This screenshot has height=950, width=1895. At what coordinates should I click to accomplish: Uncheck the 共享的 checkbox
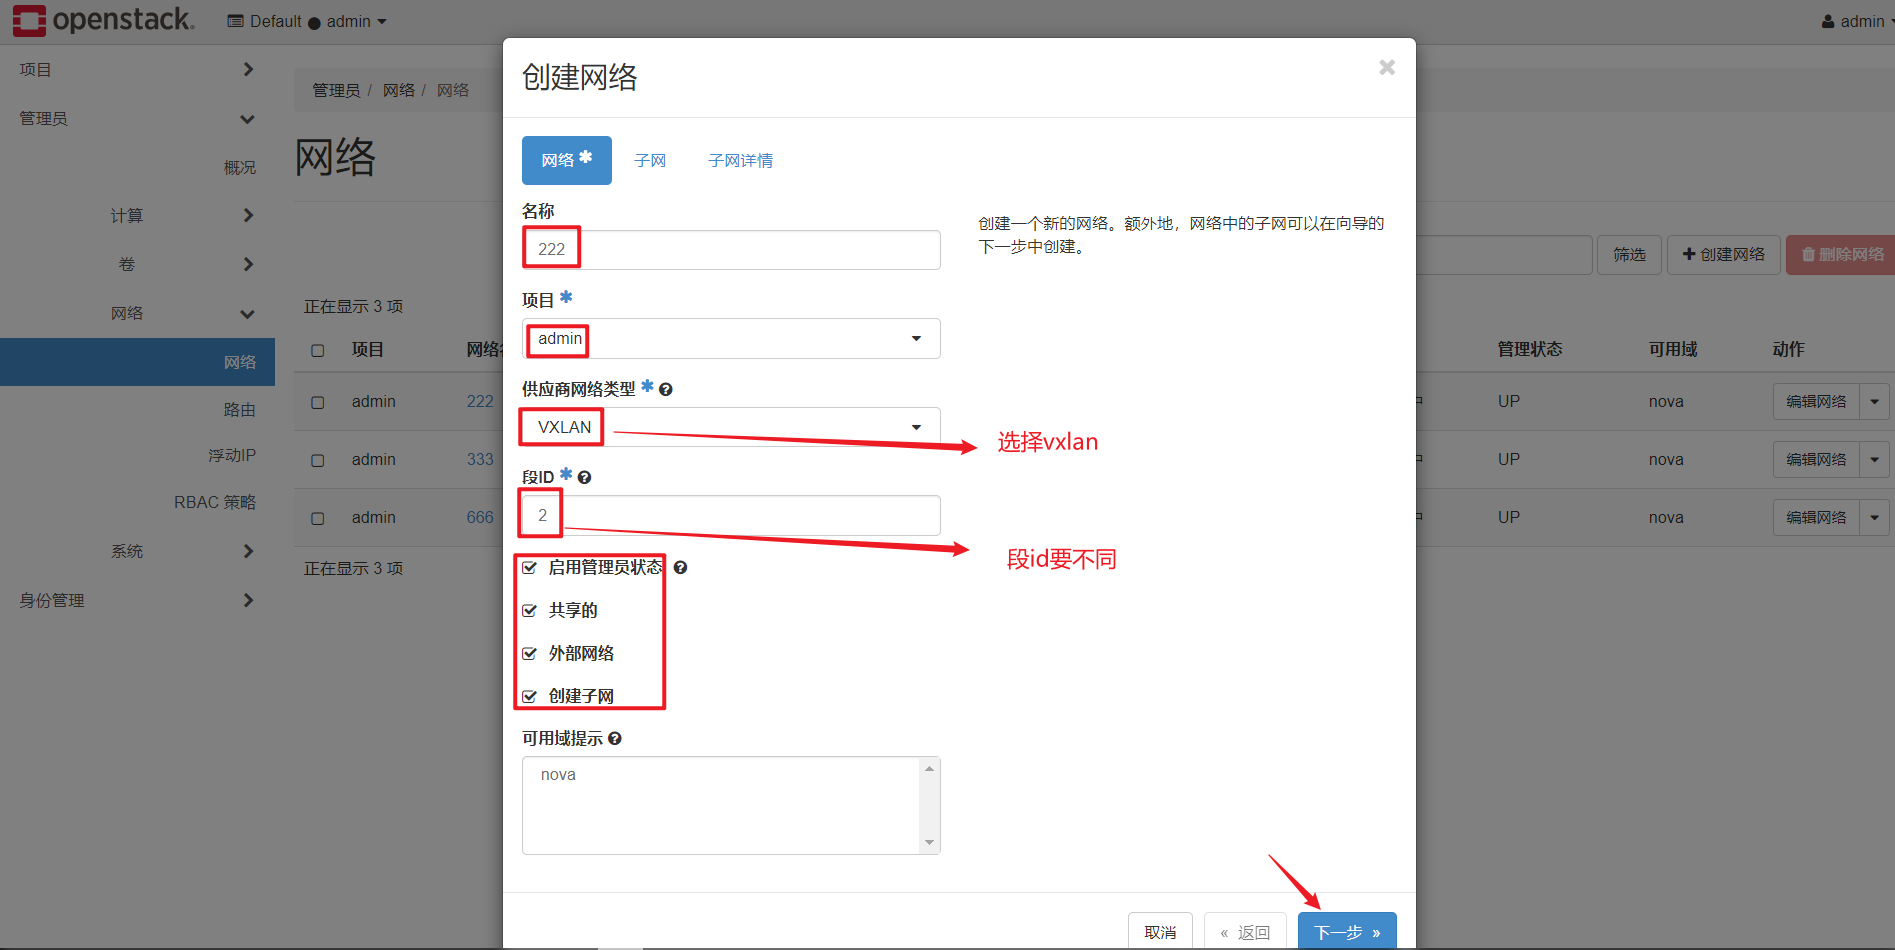pos(530,610)
